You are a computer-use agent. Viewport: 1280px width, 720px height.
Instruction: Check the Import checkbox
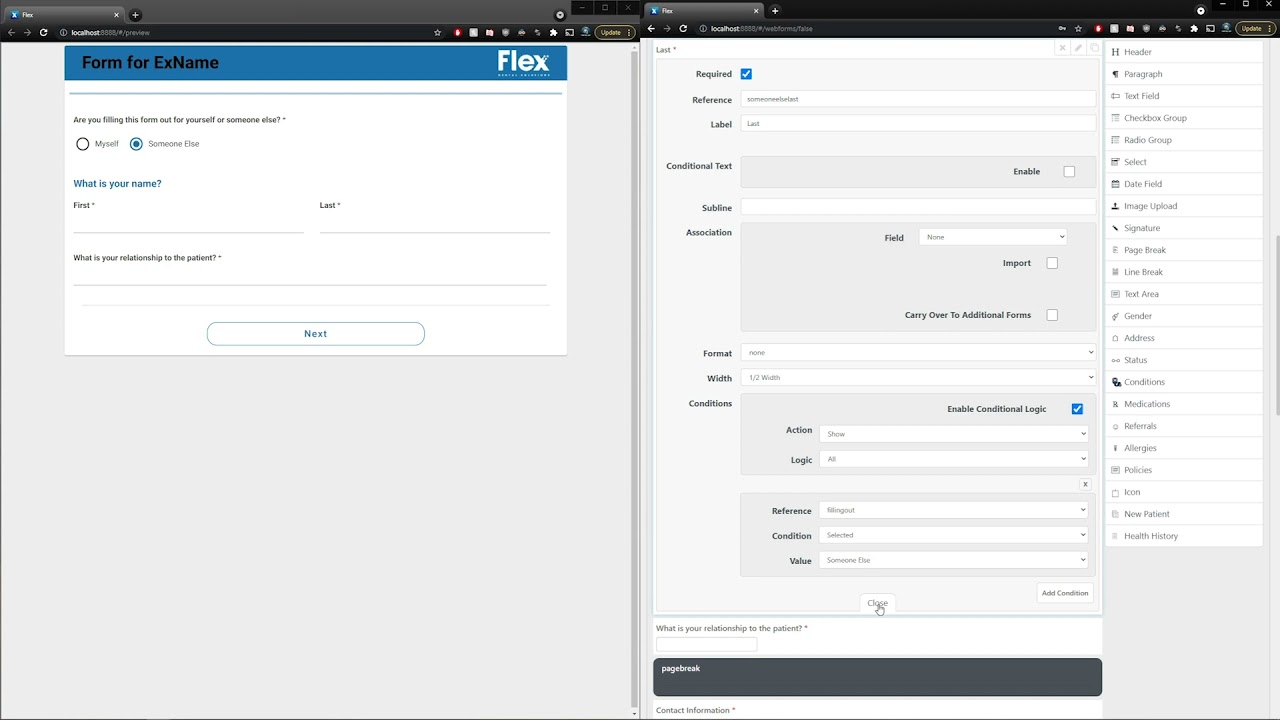1052,263
